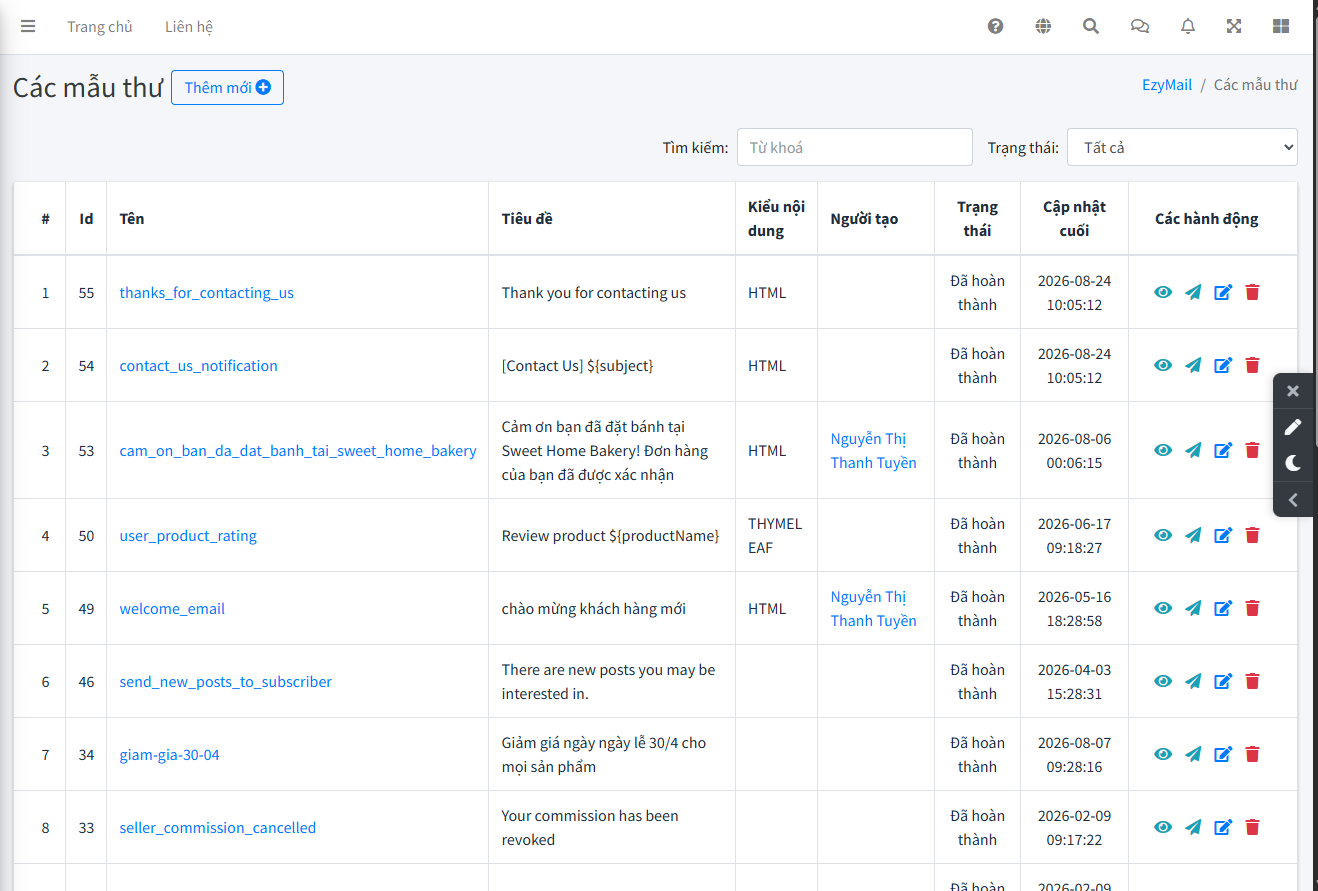Edit the giam-gia-30-04 template
The height and width of the screenshot is (891, 1318).
click(x=1223, y=754)
